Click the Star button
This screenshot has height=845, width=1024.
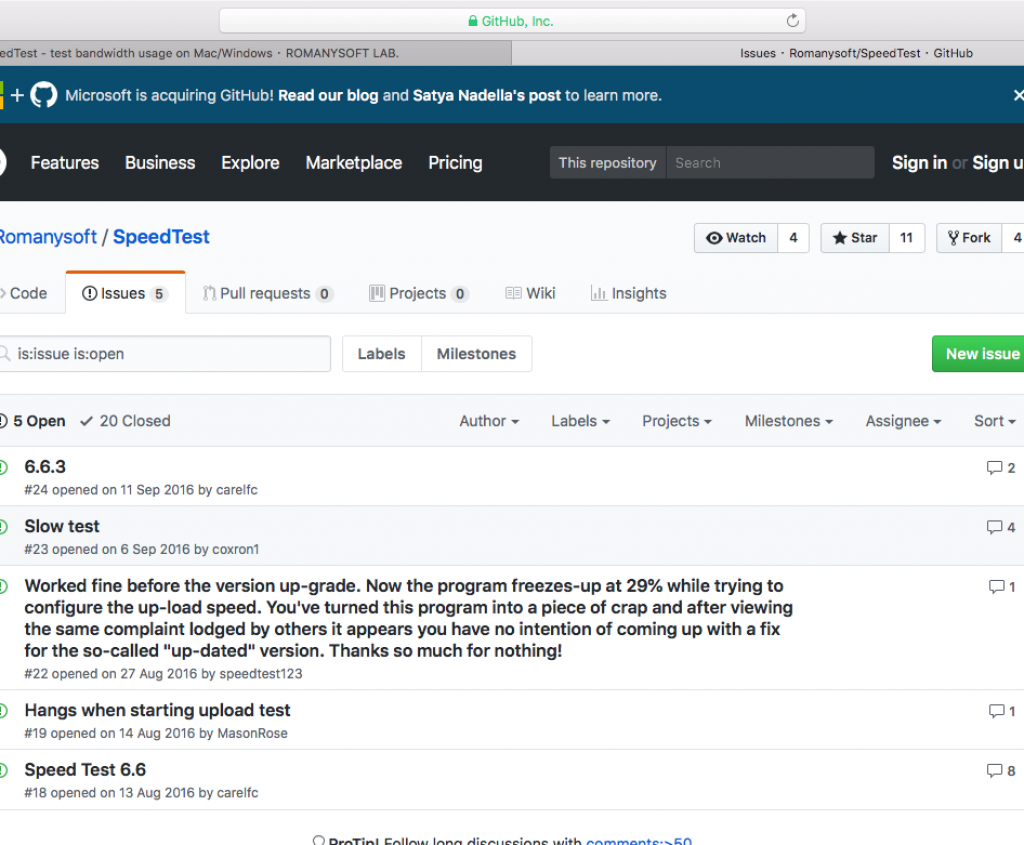point(855,238)
